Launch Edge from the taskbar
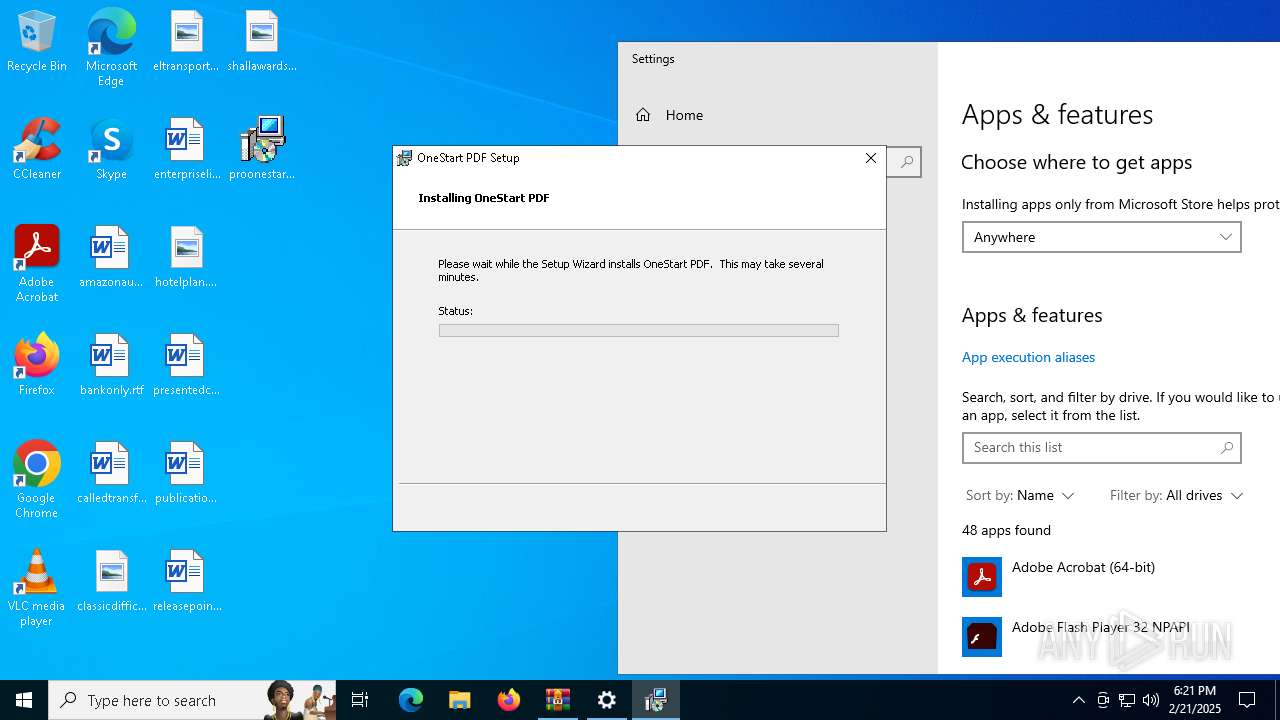Viewport: 1280px width, 720px height. point(411,700)
